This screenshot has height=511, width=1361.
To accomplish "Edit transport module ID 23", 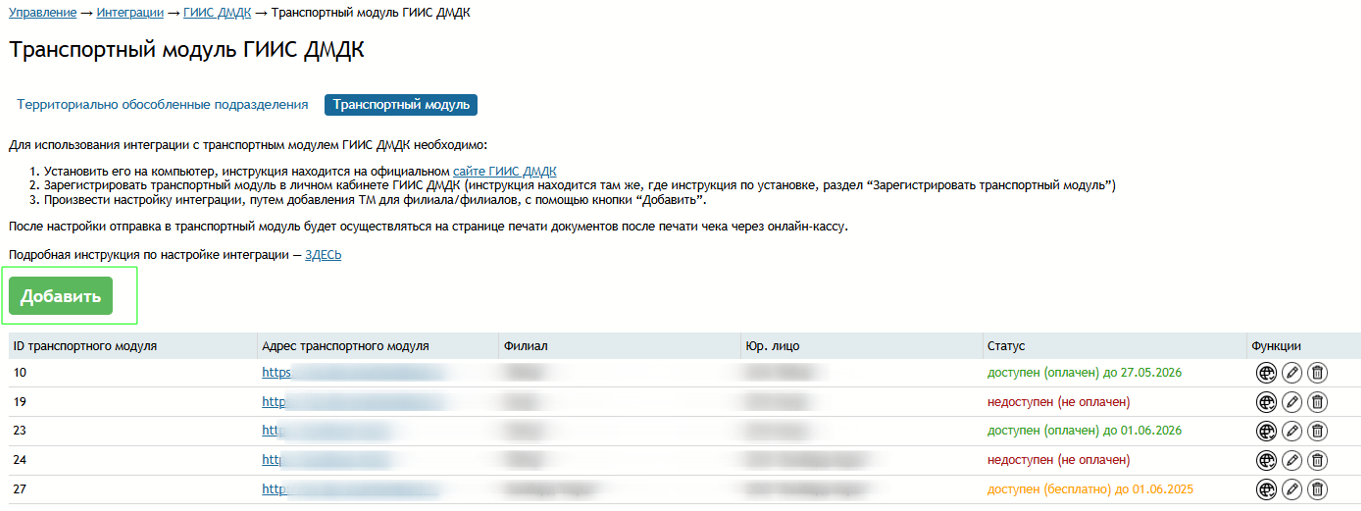I will click(x=1292, y=431).
